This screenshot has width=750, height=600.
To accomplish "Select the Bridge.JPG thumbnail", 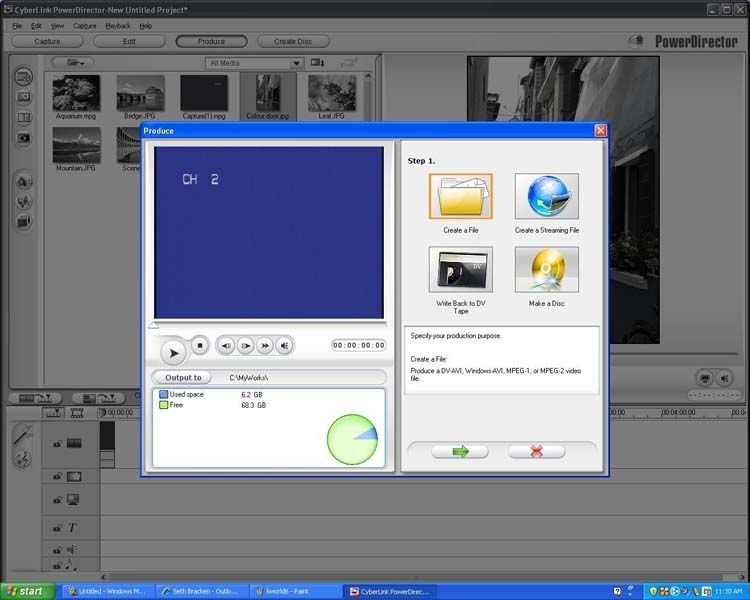I will pos(140,93).
